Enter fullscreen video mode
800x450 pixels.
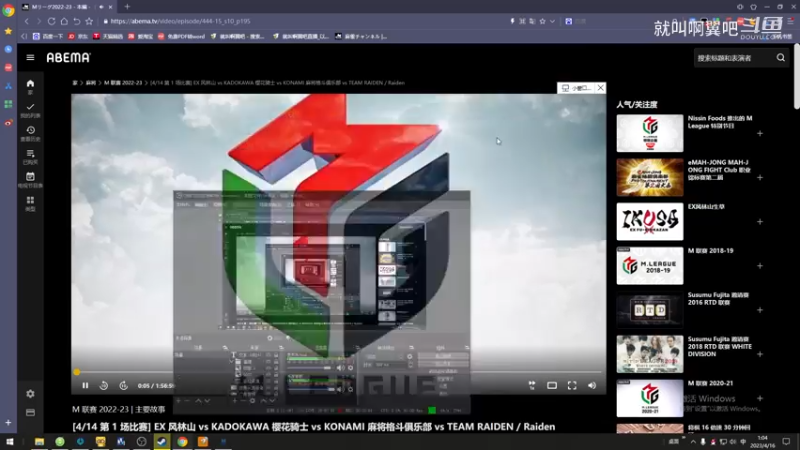pyautogui.click(x=572, y=386)
